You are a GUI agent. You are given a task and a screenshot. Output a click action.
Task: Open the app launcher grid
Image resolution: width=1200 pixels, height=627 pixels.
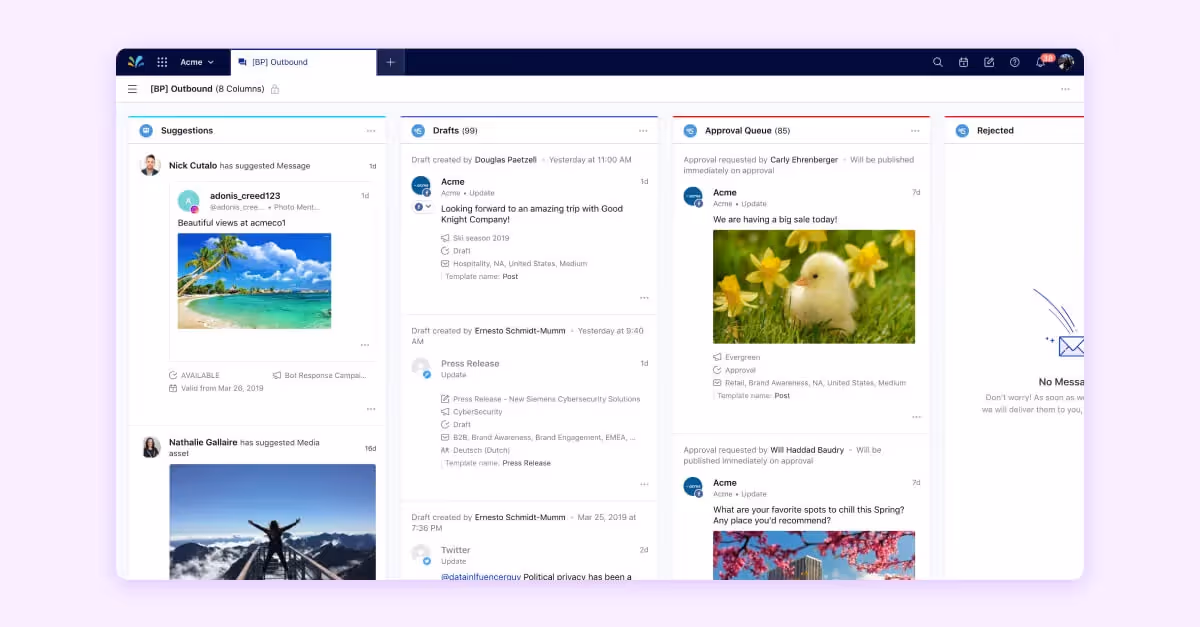click(x=162, y=62)
